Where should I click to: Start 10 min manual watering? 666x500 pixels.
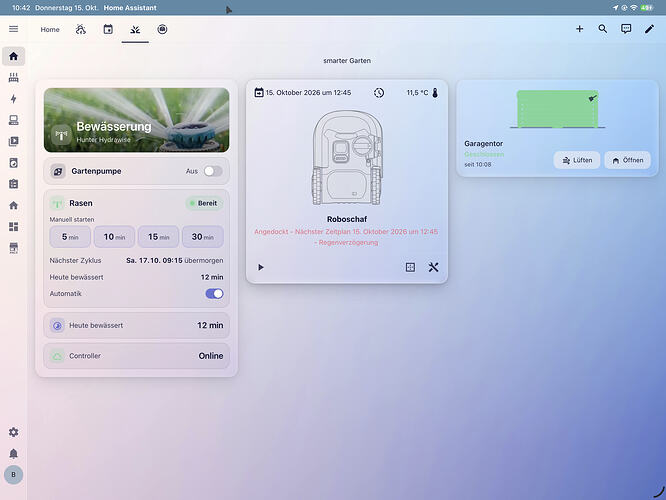(114, 237)
